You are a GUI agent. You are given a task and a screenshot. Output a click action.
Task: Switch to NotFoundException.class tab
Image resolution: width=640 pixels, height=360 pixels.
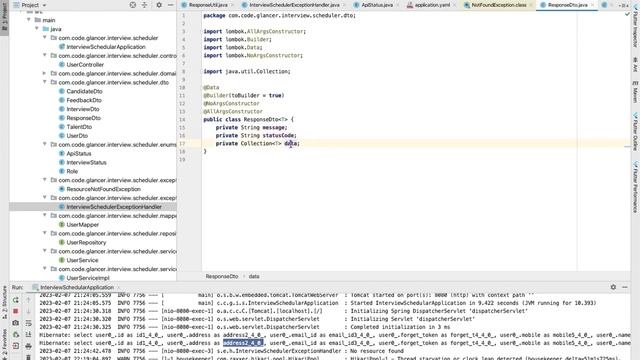[x=498, y=5]
